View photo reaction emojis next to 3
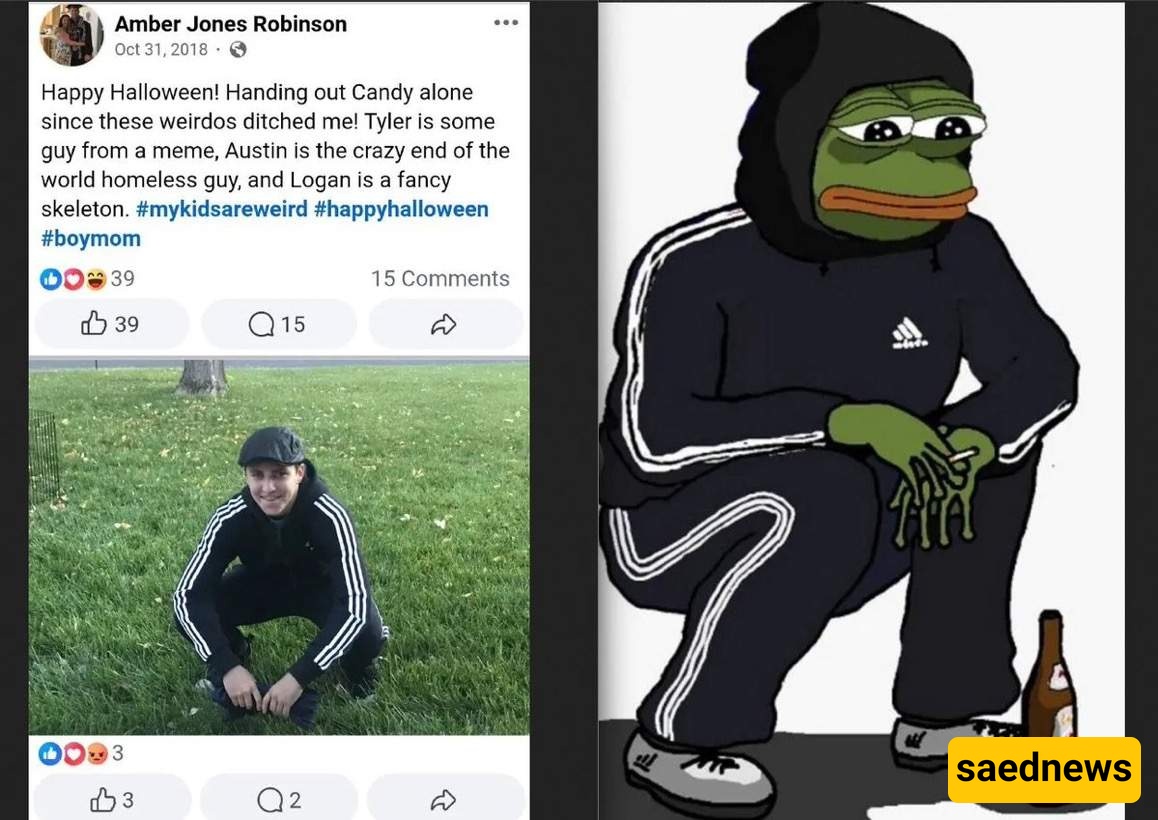This screenshot has height=820, width=1158. point(81,754)
